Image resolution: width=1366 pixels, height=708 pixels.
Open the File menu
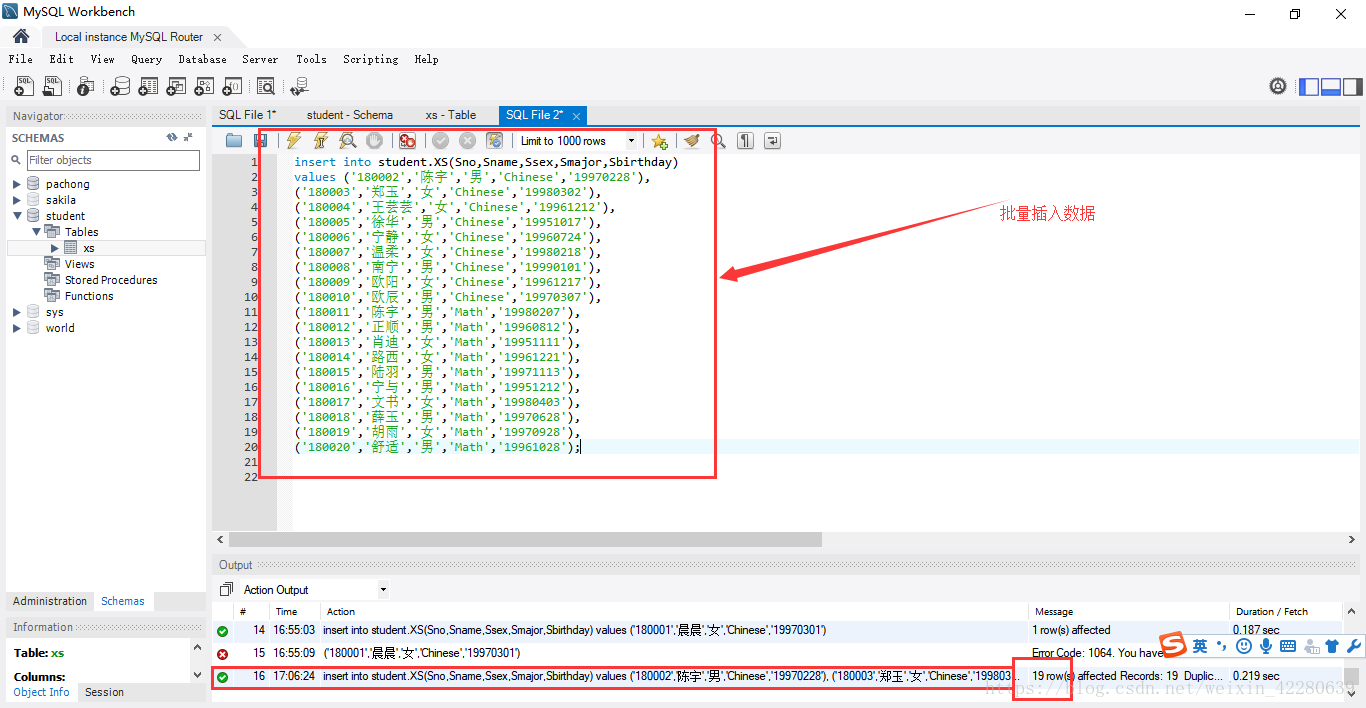tap(21, 59)
